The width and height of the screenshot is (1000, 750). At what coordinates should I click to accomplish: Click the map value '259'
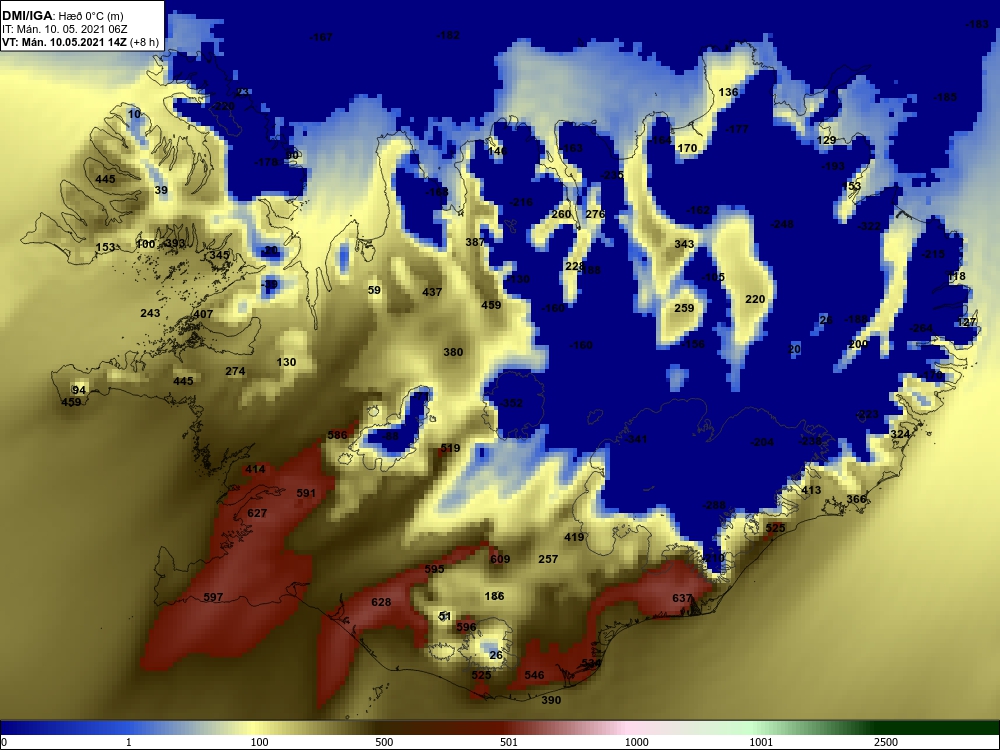684,308
